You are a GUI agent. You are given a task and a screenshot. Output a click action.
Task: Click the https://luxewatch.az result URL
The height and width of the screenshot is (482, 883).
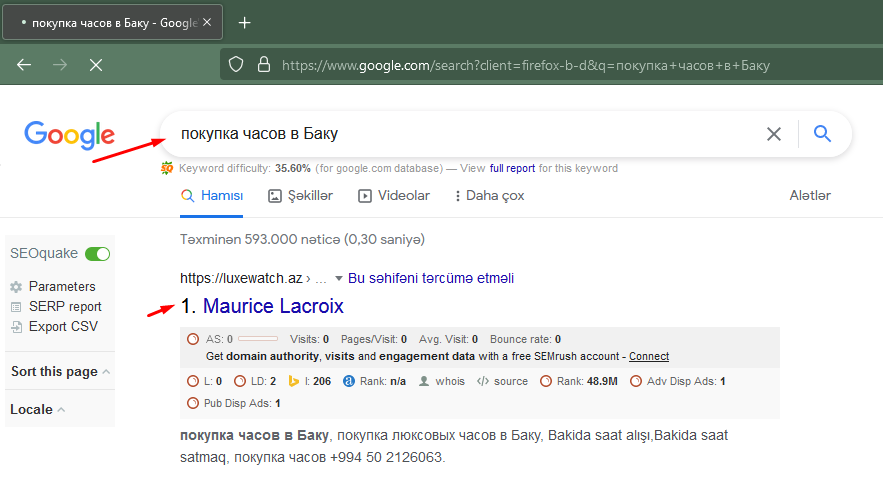(241, 278)
